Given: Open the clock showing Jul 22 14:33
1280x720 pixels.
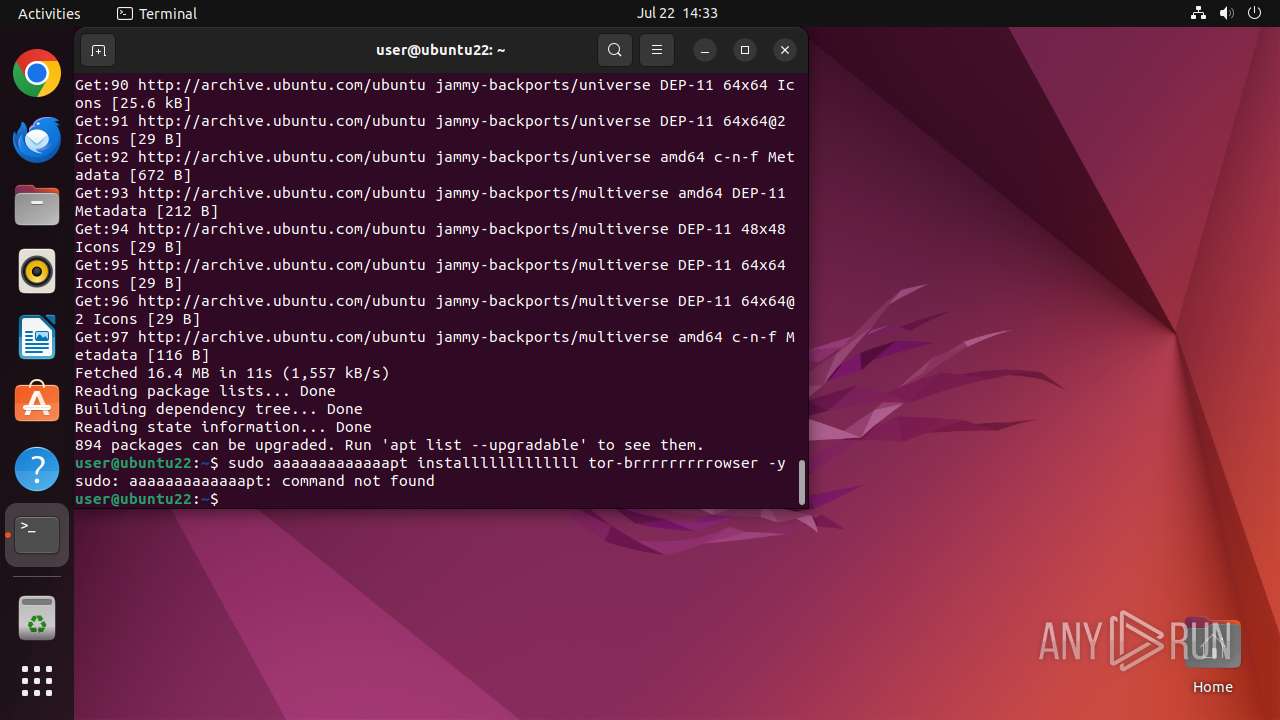Looking at the screenshot, I should (677, 13).
